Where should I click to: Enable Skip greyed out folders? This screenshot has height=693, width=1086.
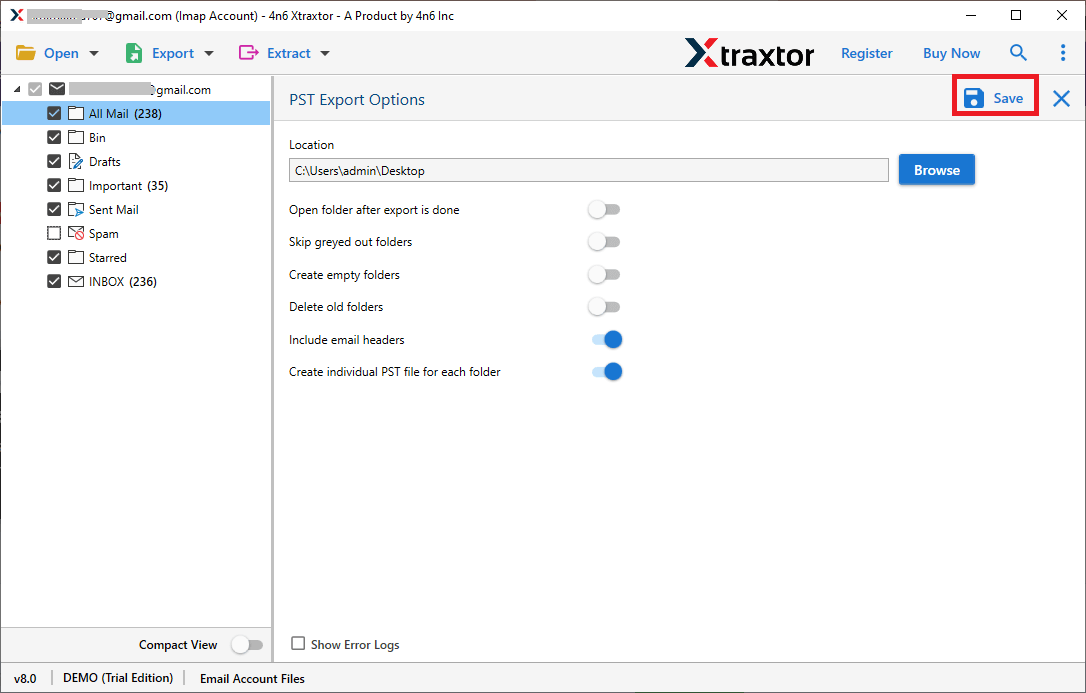604,241
